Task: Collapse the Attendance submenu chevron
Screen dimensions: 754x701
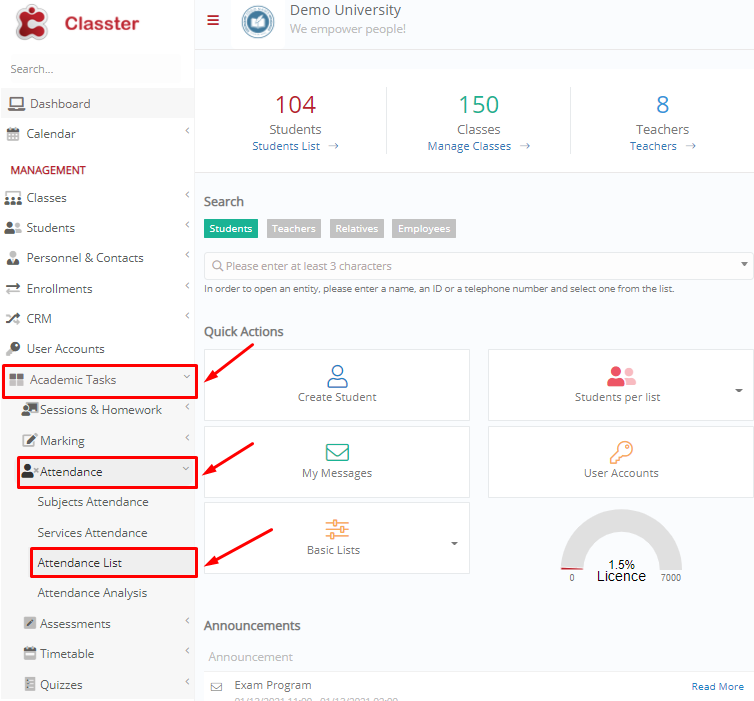Action: point(186,468)
